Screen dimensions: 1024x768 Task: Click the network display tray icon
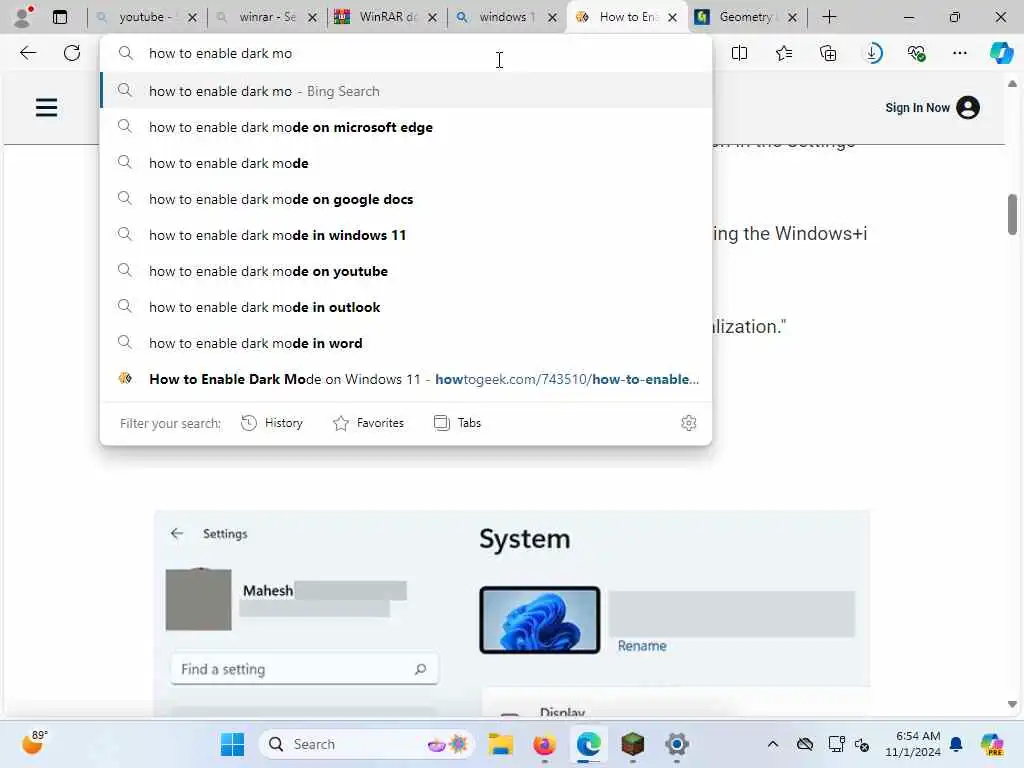pos(835,744)
